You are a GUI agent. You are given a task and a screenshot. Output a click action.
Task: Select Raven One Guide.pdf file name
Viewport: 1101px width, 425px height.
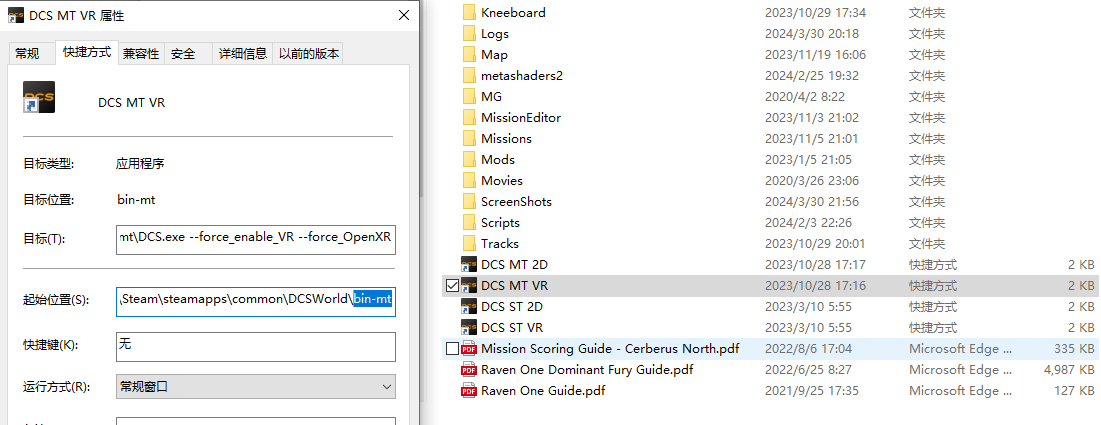(x=543, y=391)
